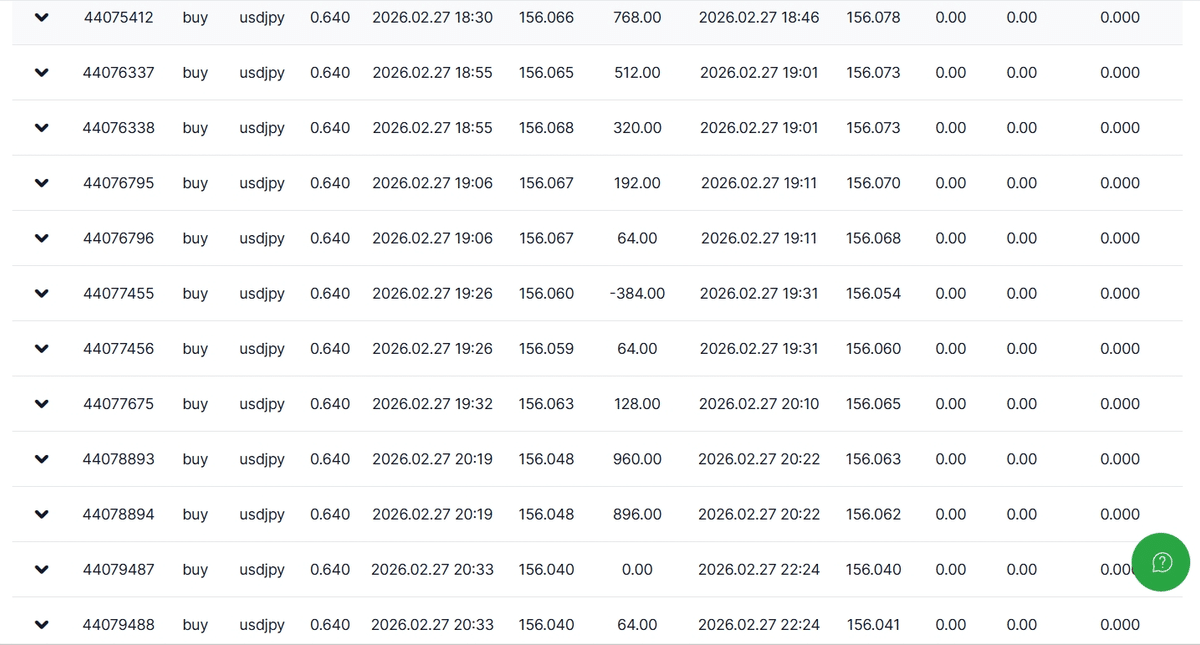Expand order 44076338 details
The width and height of the screenshot is (1200, 645).
42,128
